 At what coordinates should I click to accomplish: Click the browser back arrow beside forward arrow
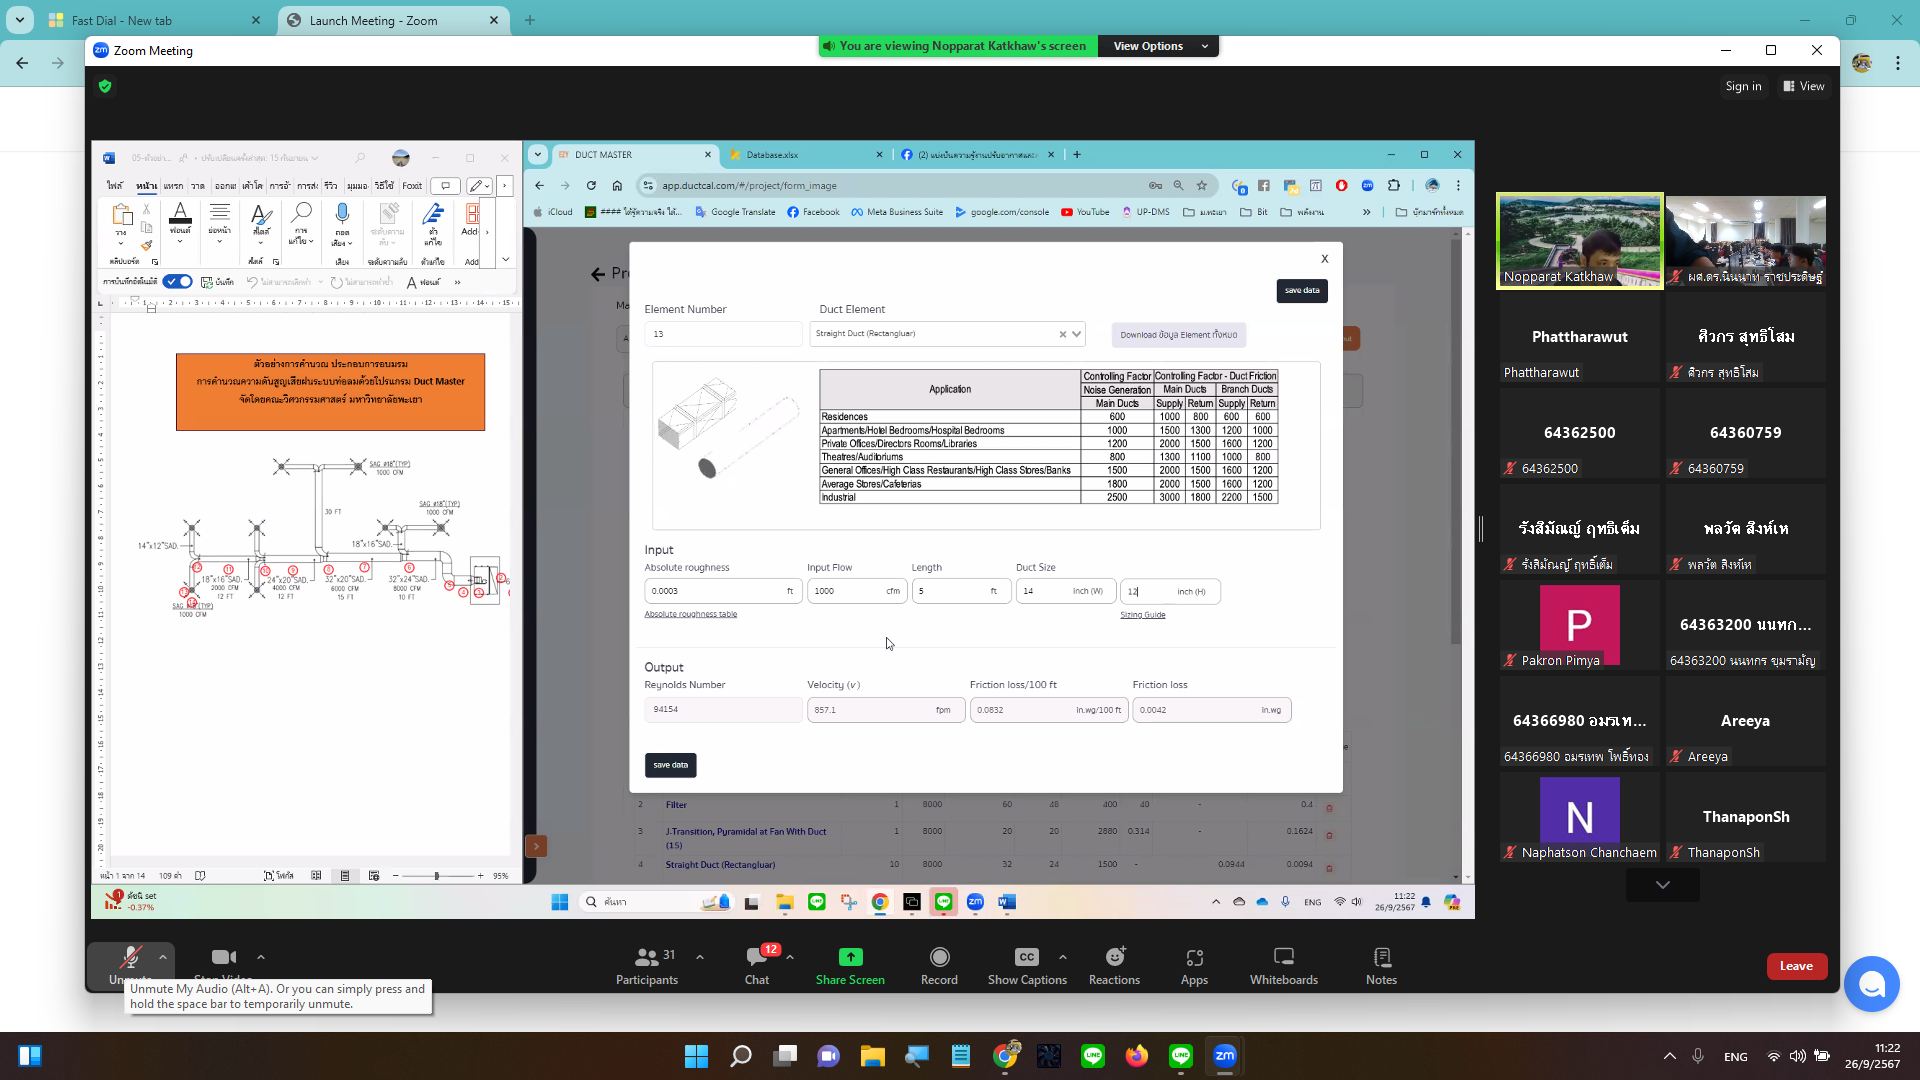22,63
